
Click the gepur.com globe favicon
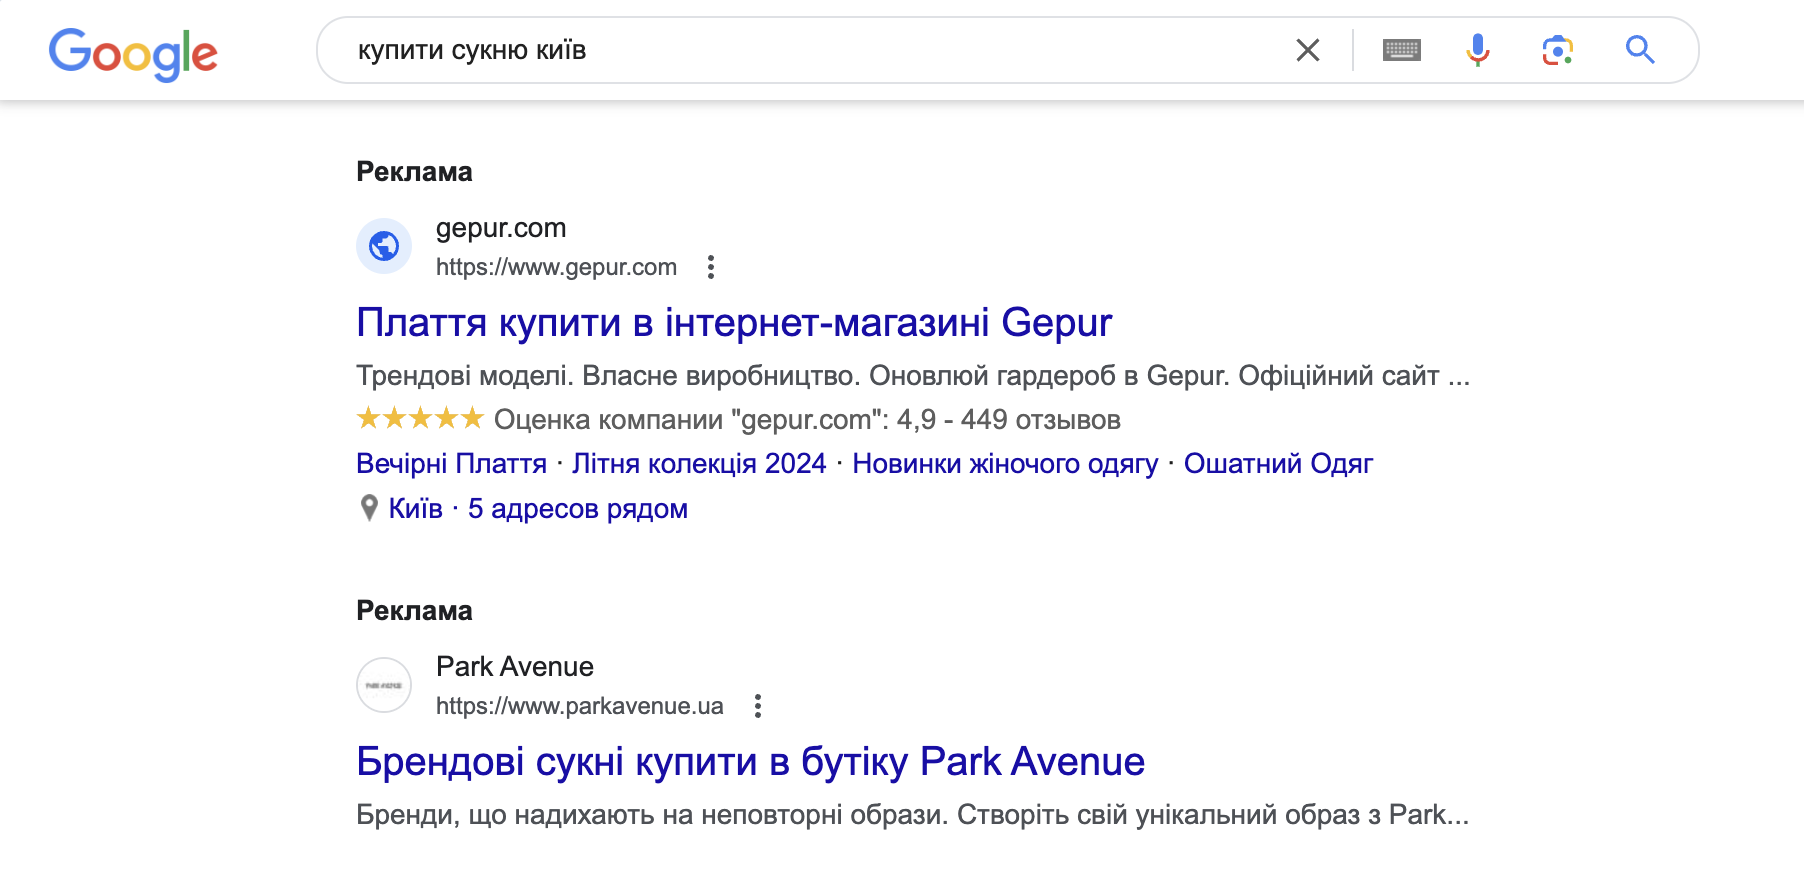point(384,246)
